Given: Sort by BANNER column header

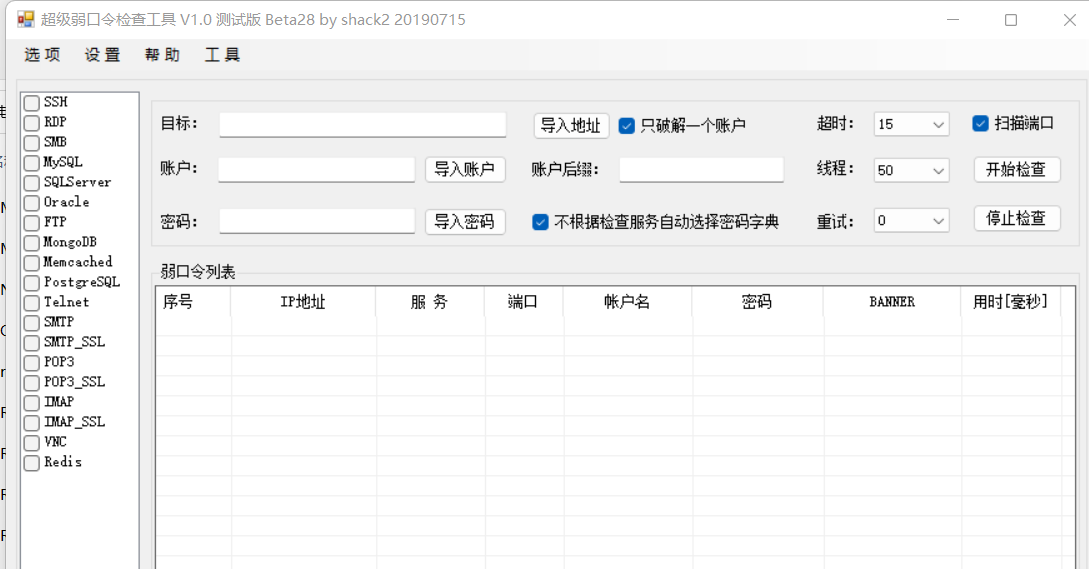Looking at the screenshot, I should pyautogui.click(x=892, y=302).
